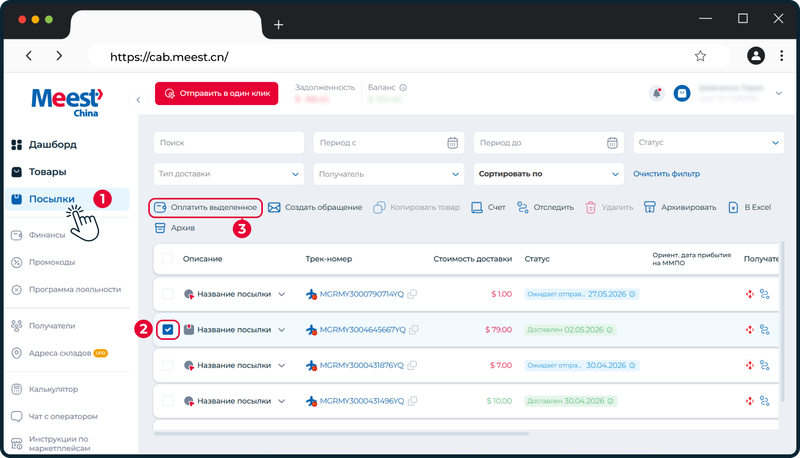The image size is (800, 458).
Task: Click Создать обращение in toolbar
Action: click(315, 208)
